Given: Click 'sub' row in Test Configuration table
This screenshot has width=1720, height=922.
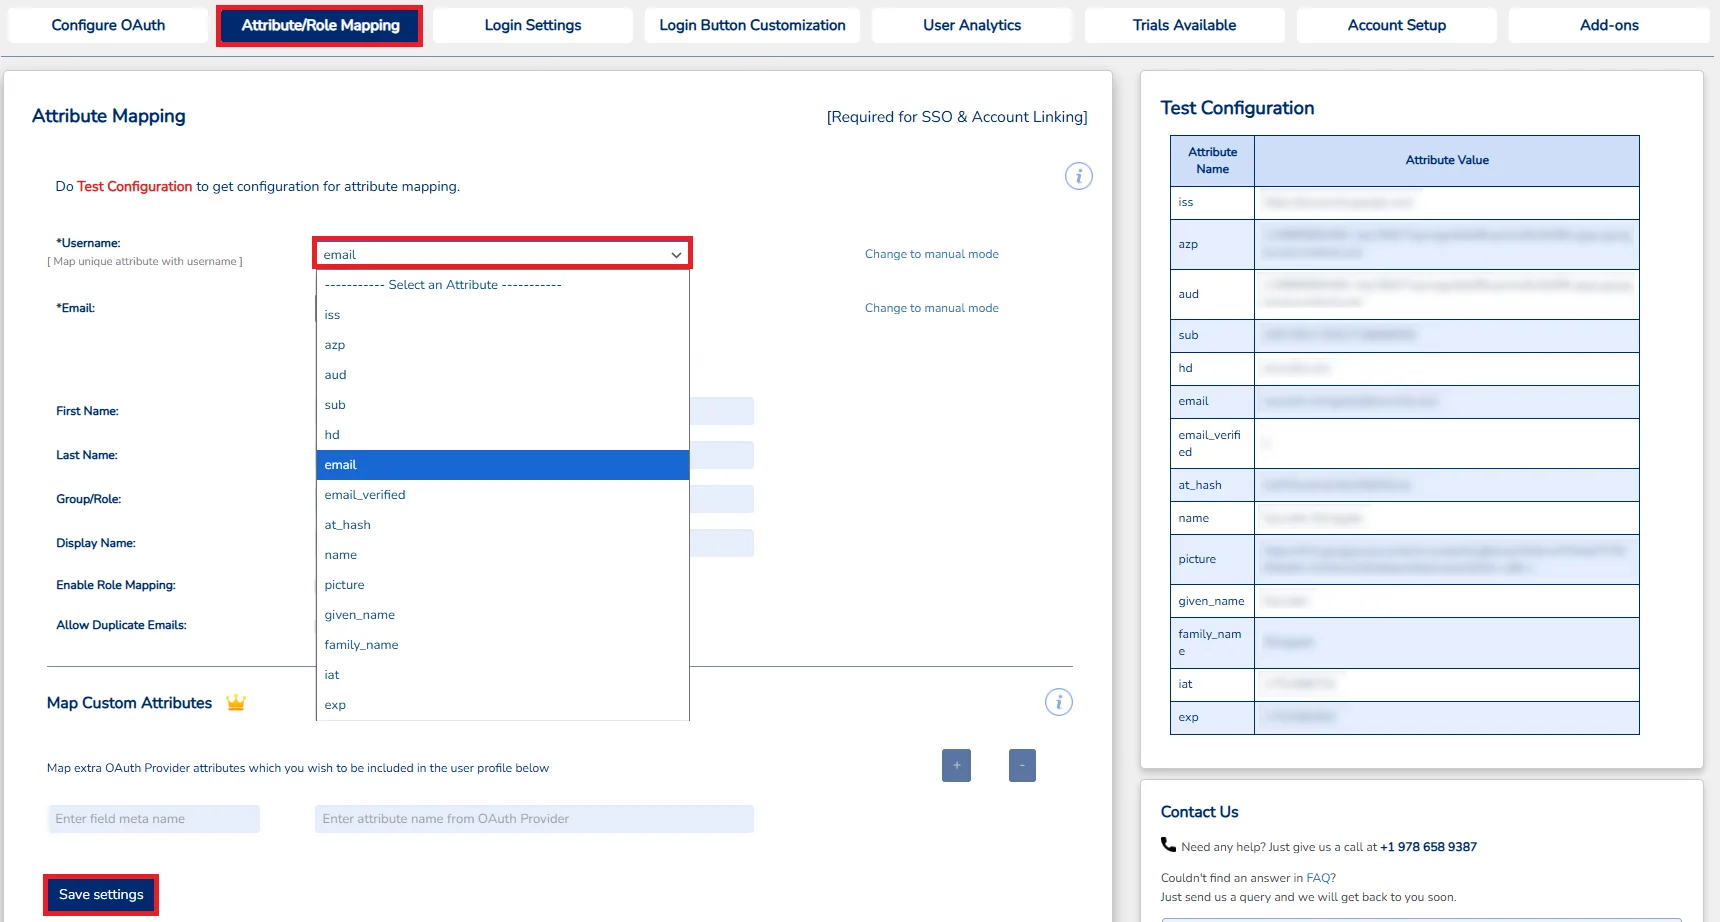Looking at the screenshot, I should point(1404,336).
